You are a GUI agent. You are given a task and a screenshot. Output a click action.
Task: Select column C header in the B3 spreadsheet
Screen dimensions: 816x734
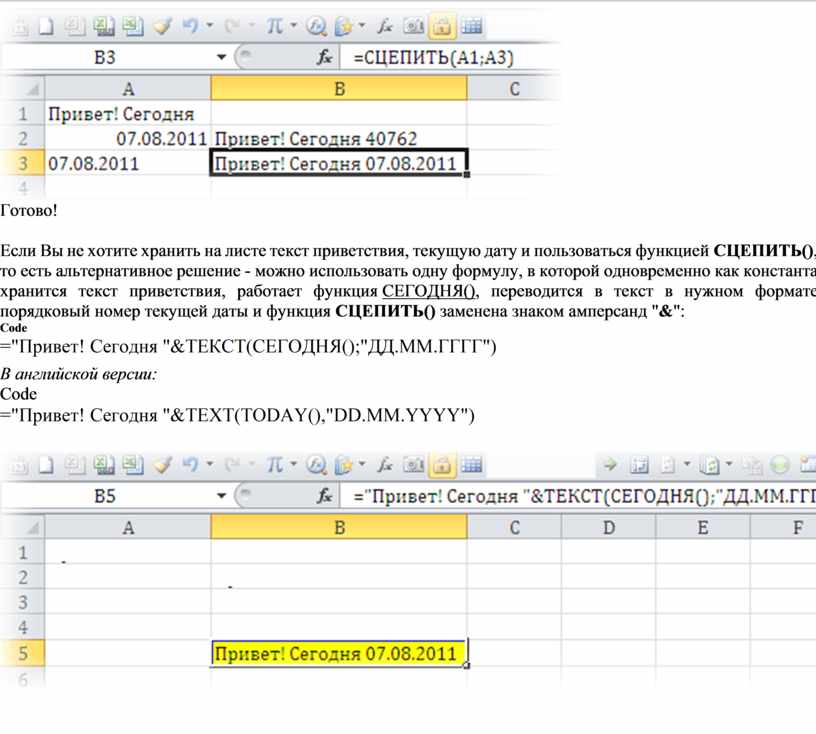click(x=514, y=89)
